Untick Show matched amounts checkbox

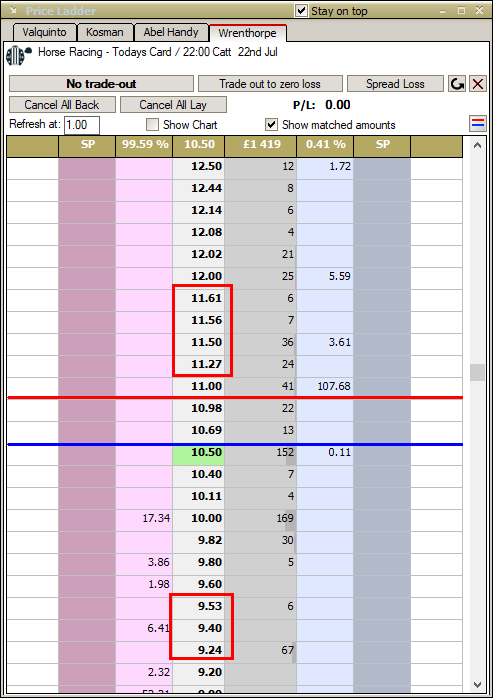click(x=271, y=125)
